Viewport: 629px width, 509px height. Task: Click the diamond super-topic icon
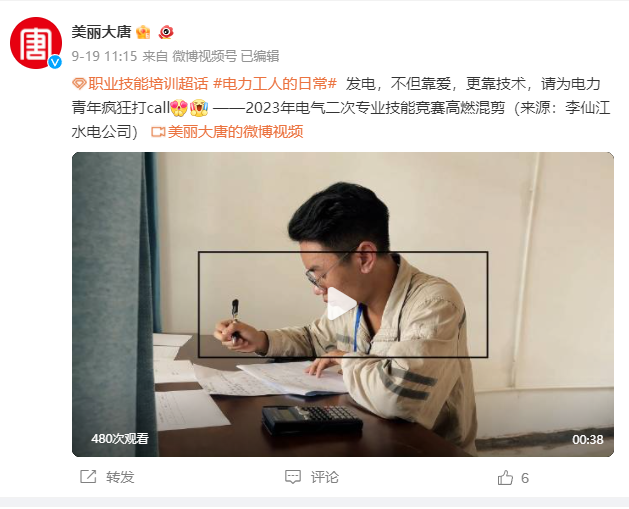click(x=79, y=84)
